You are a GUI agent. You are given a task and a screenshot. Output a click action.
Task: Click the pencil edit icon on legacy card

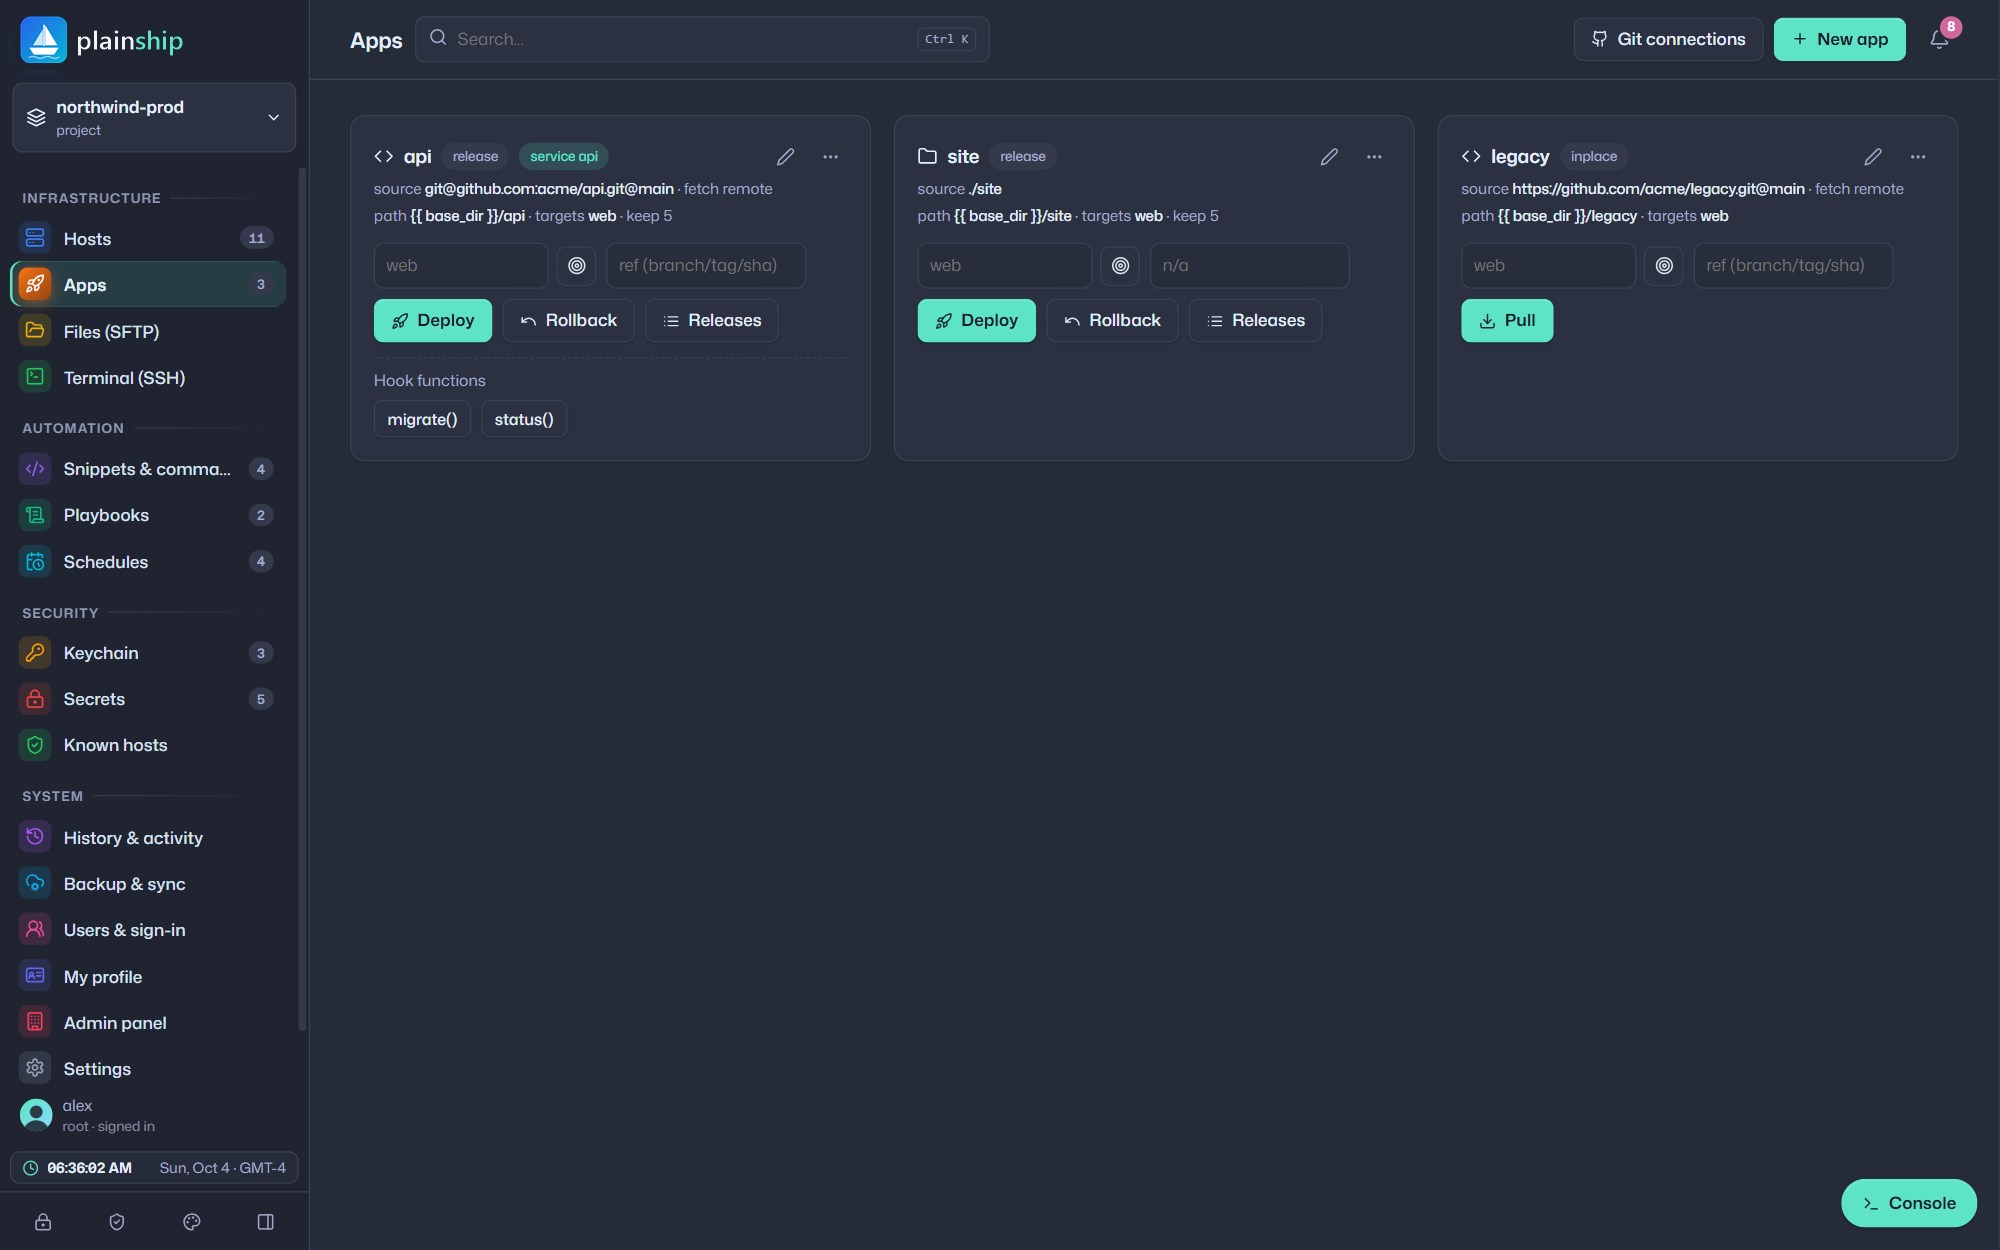click(x=1873, y=156)
